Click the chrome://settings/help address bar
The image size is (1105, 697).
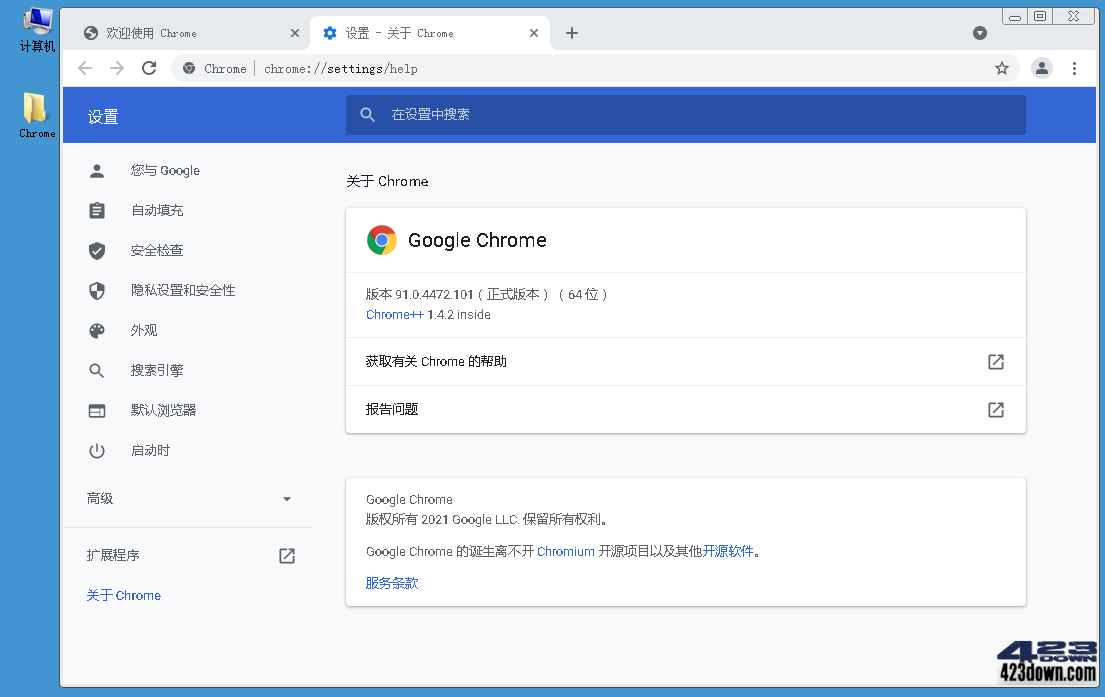click(595, 68)
